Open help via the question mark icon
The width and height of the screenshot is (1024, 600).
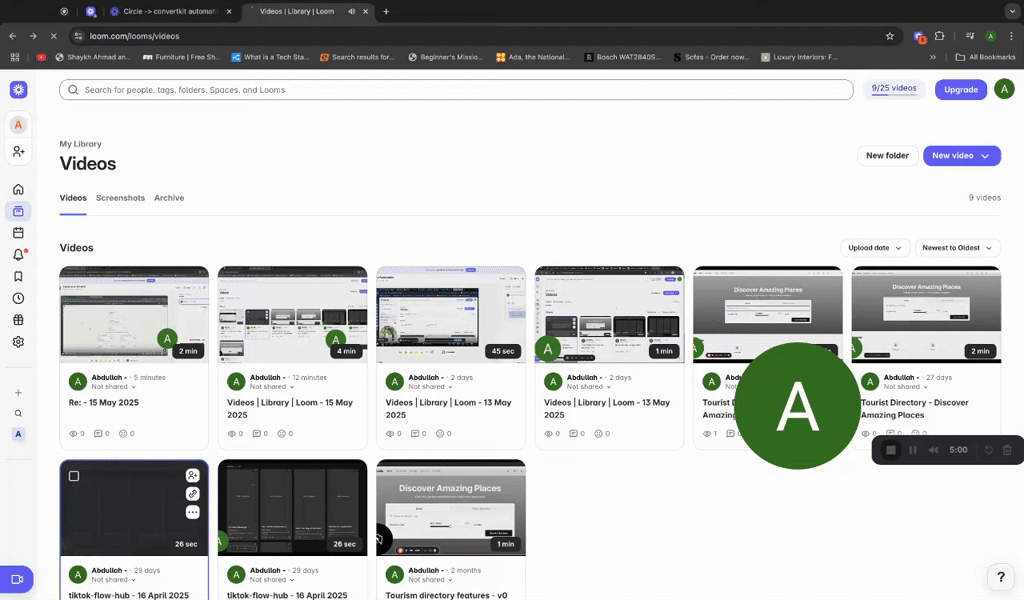point(1000,577)
